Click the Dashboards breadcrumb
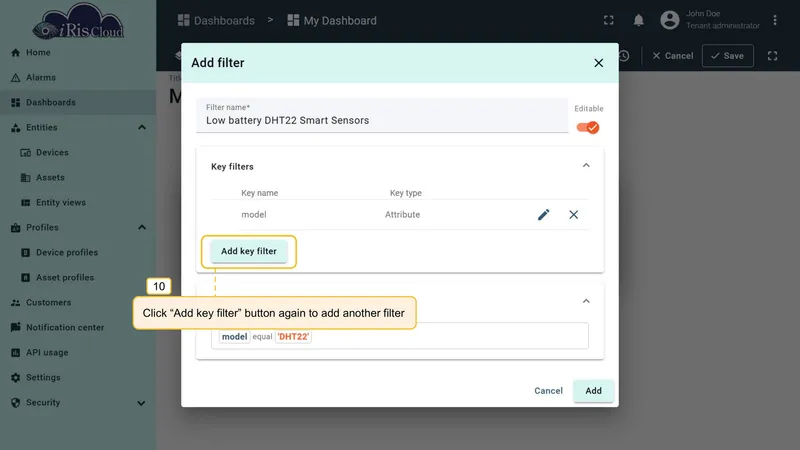 [216, 20]
